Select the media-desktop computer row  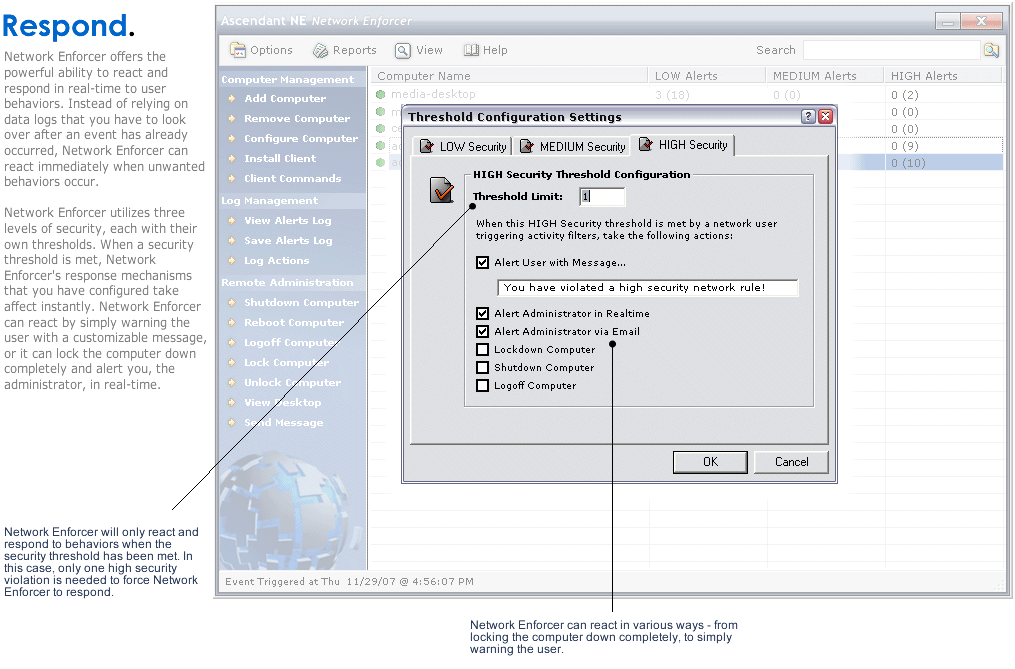[688, 95]
